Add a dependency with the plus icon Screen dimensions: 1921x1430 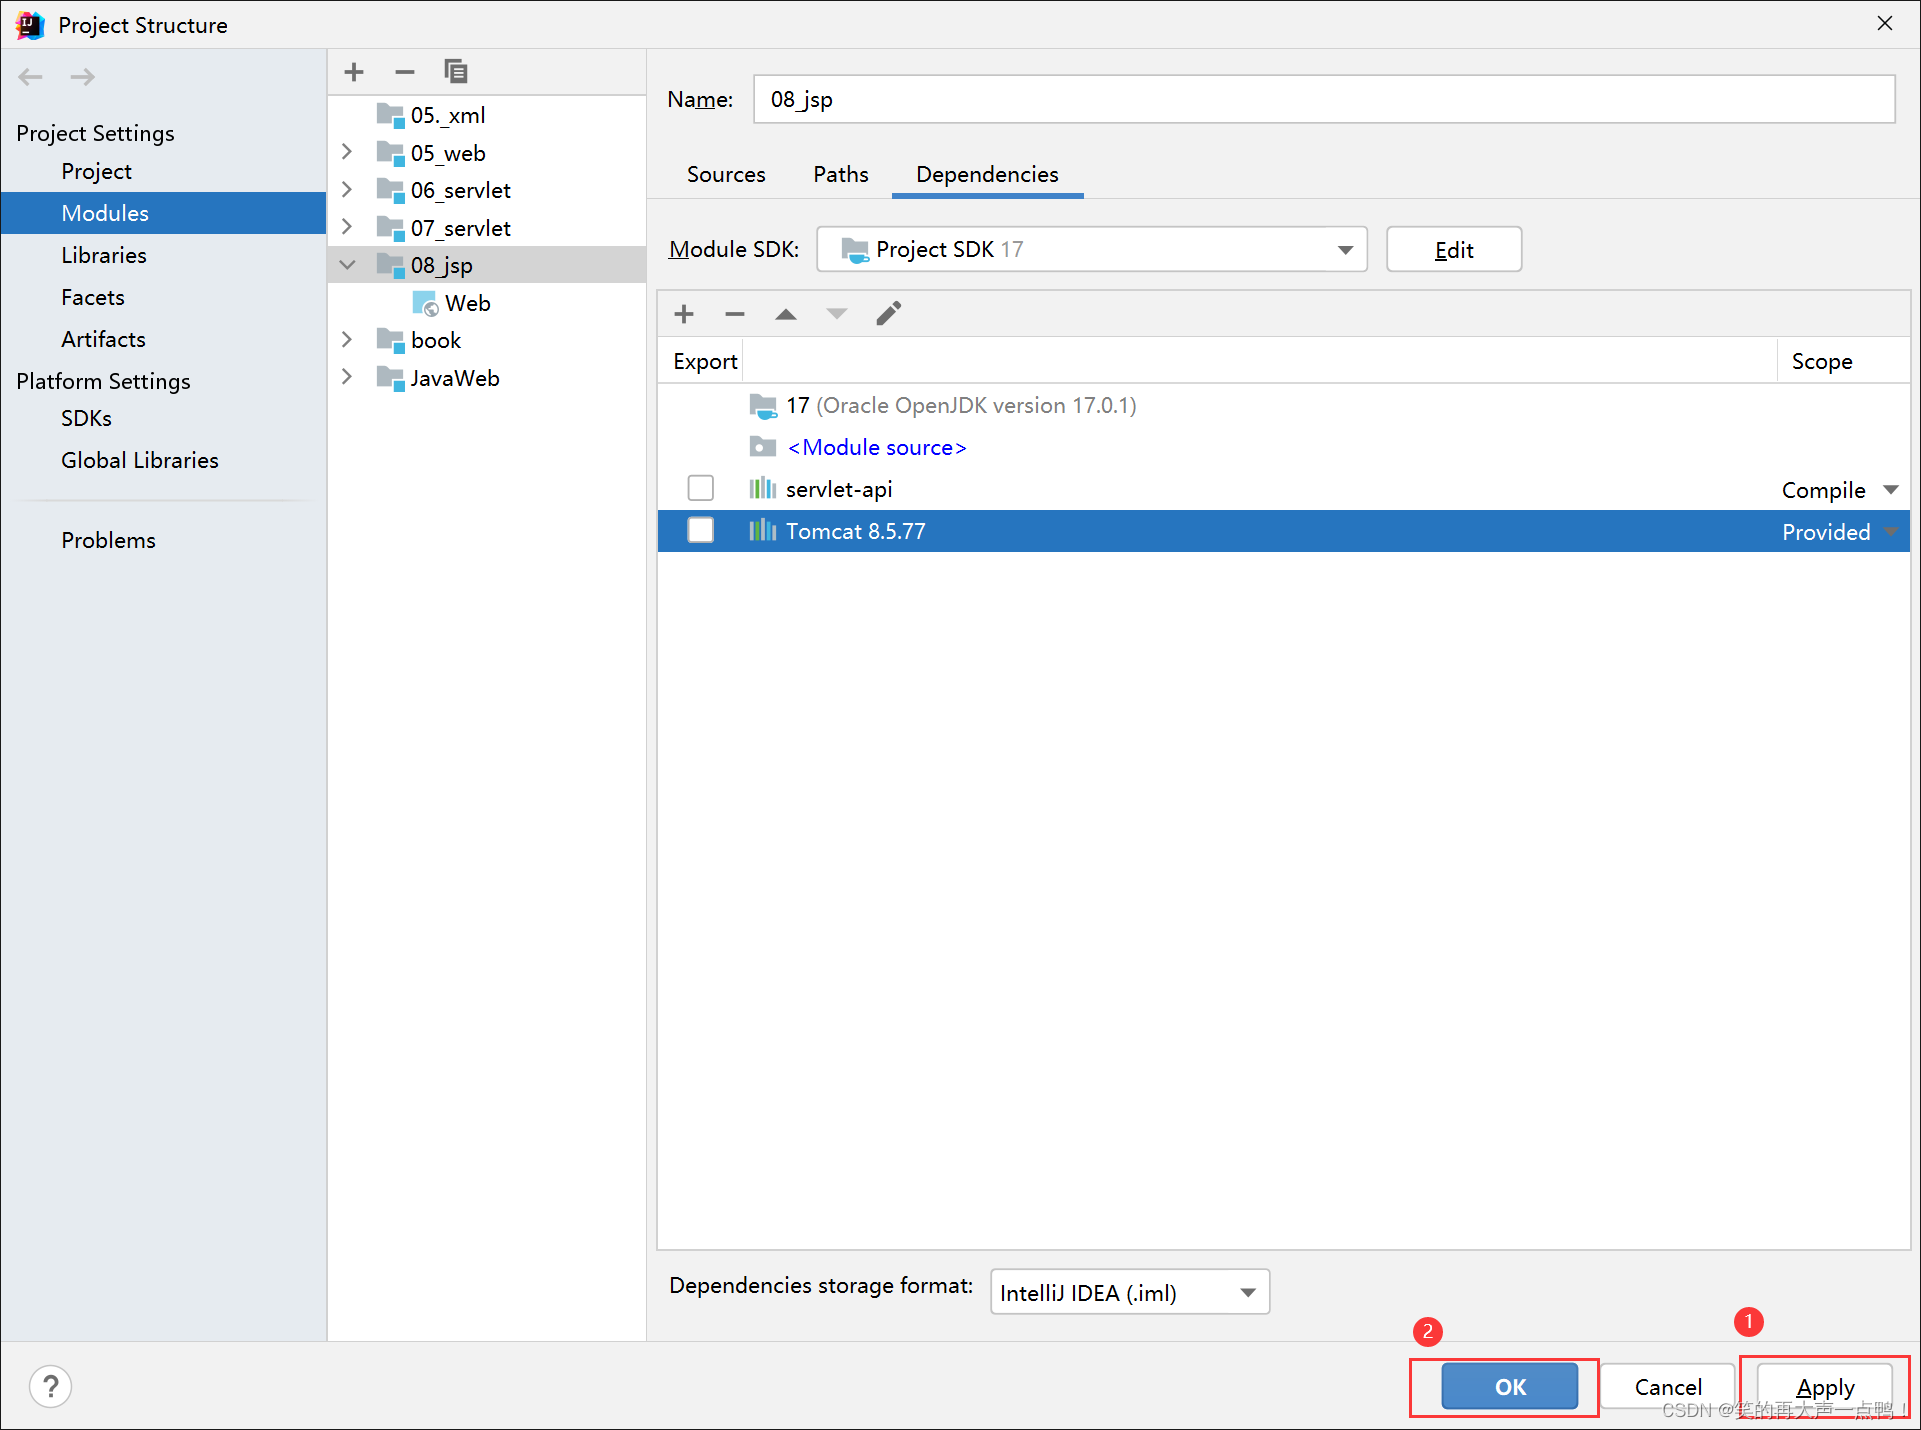(684, 314)
